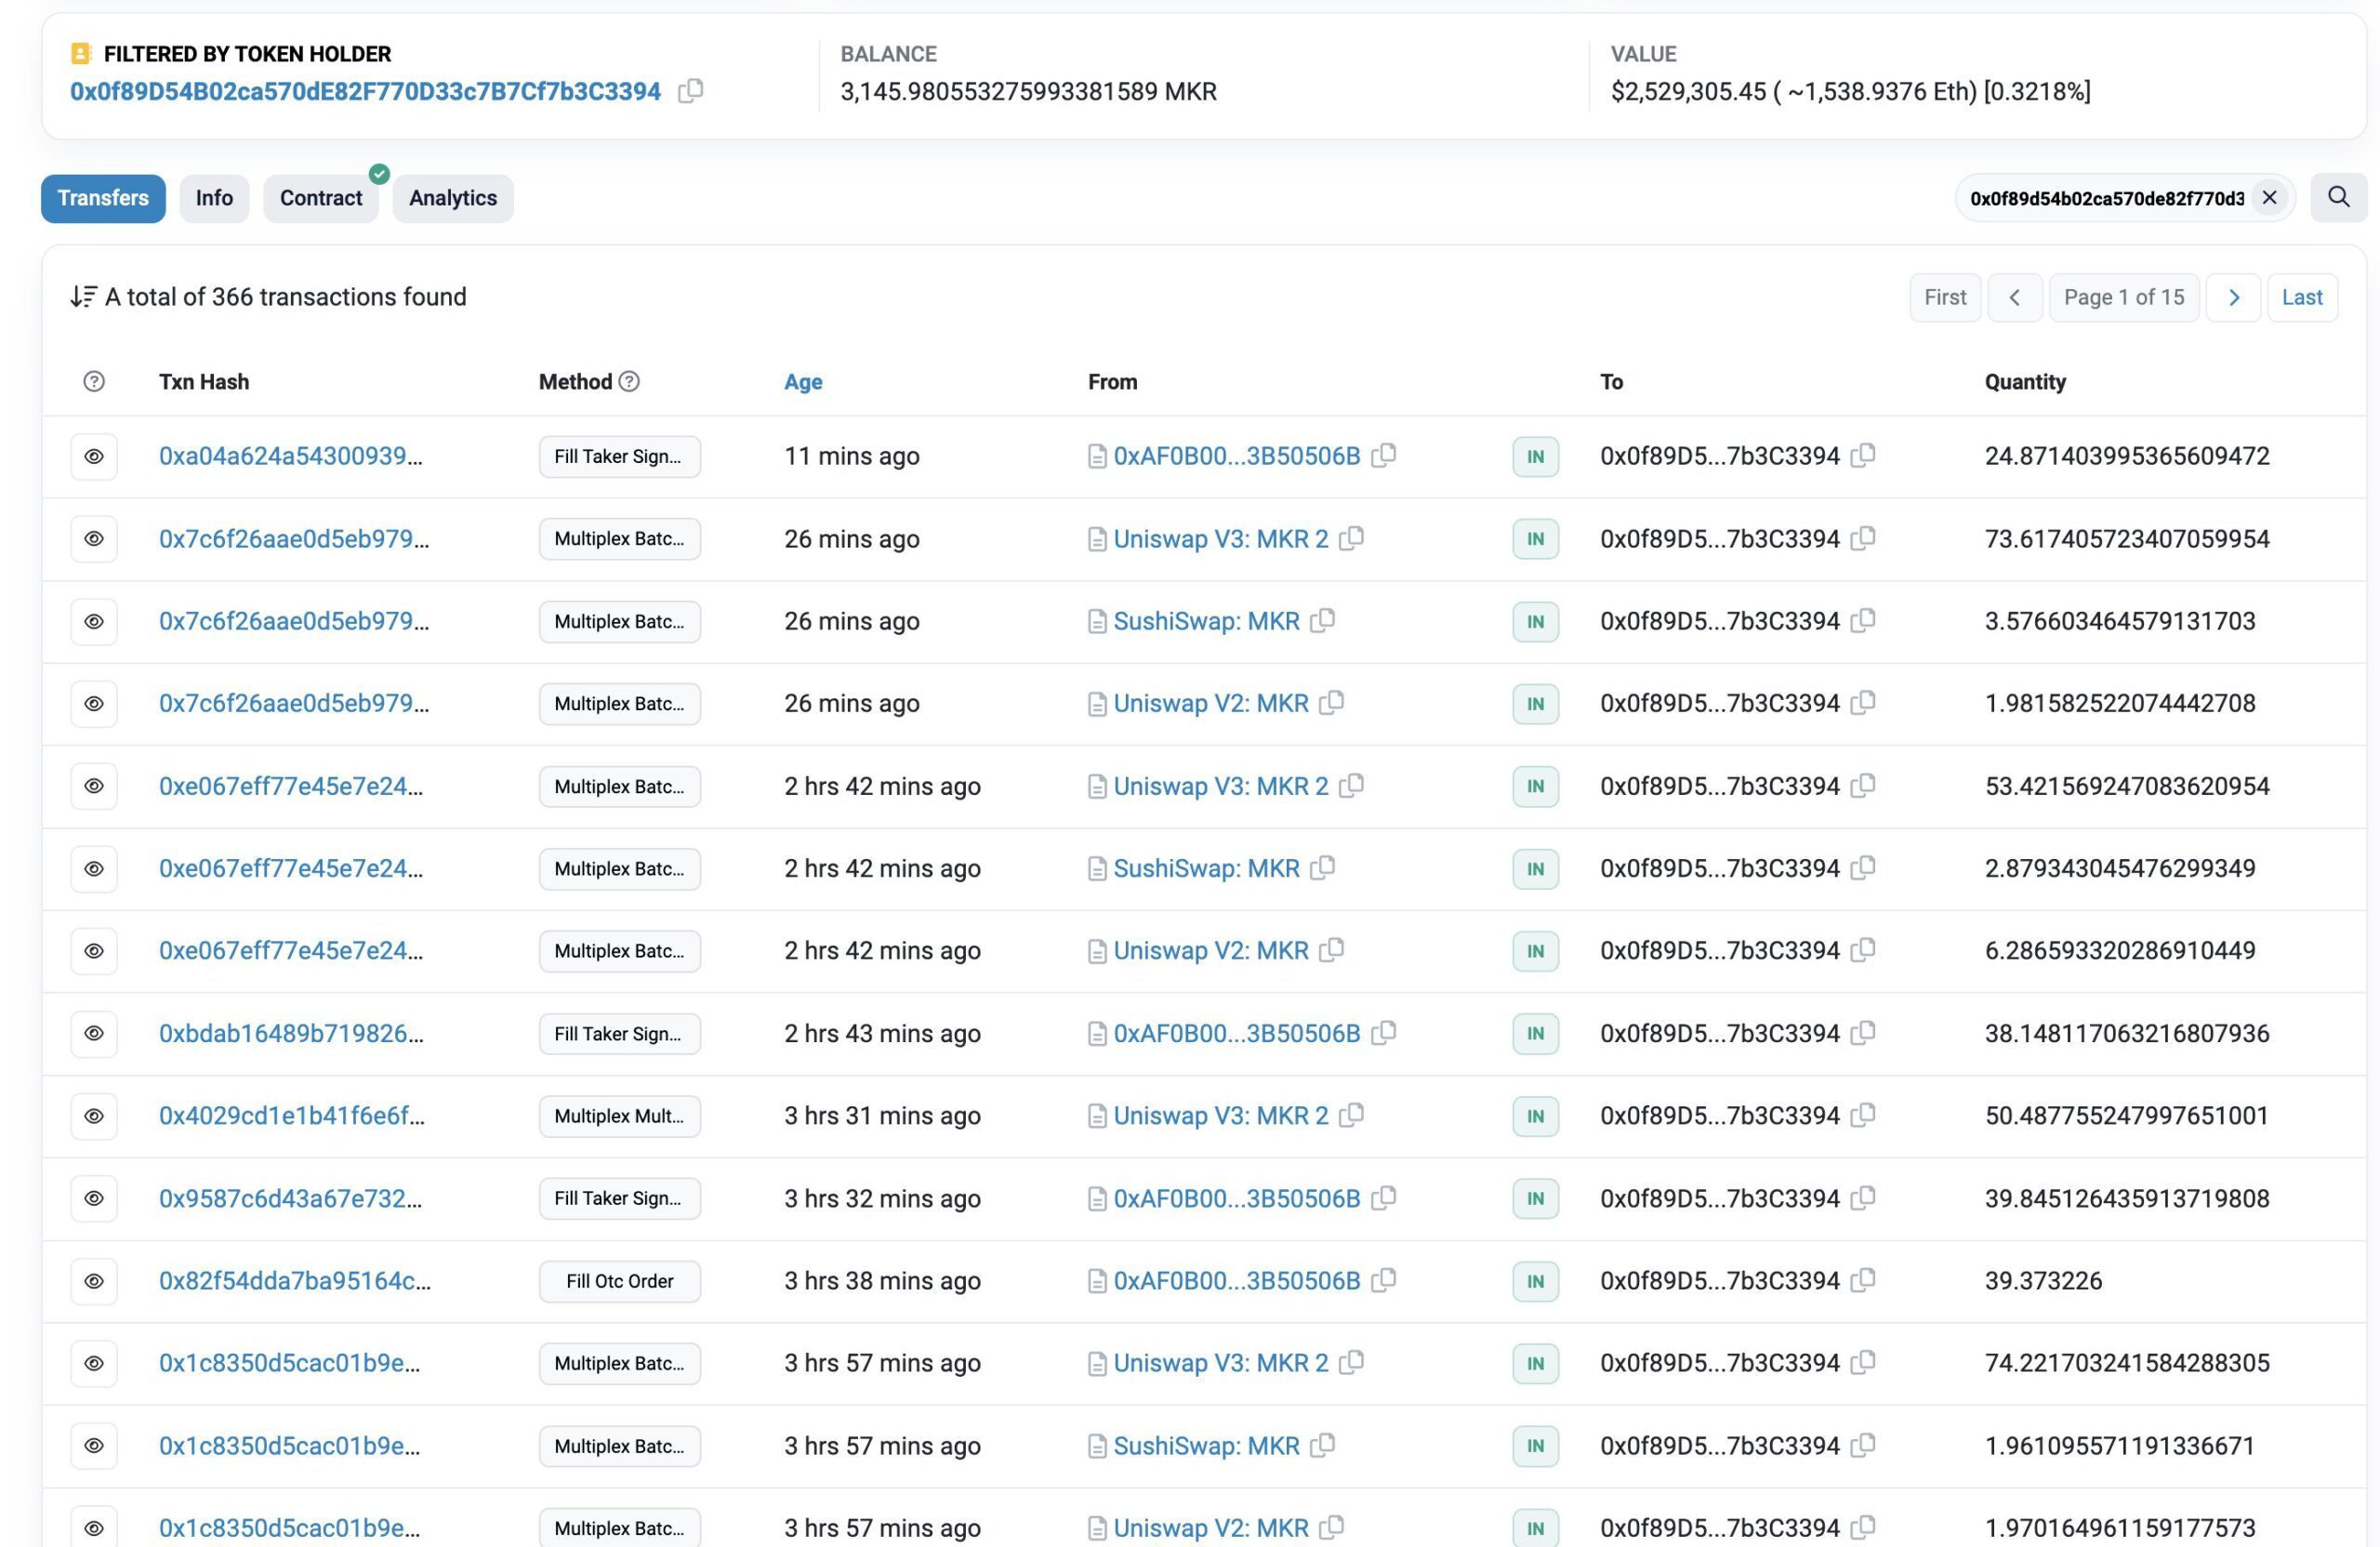Toggle eye preview for 0xbdab16489b719826 transaction
This screenshot has height=1547, width=2380.
[94, 1033]
